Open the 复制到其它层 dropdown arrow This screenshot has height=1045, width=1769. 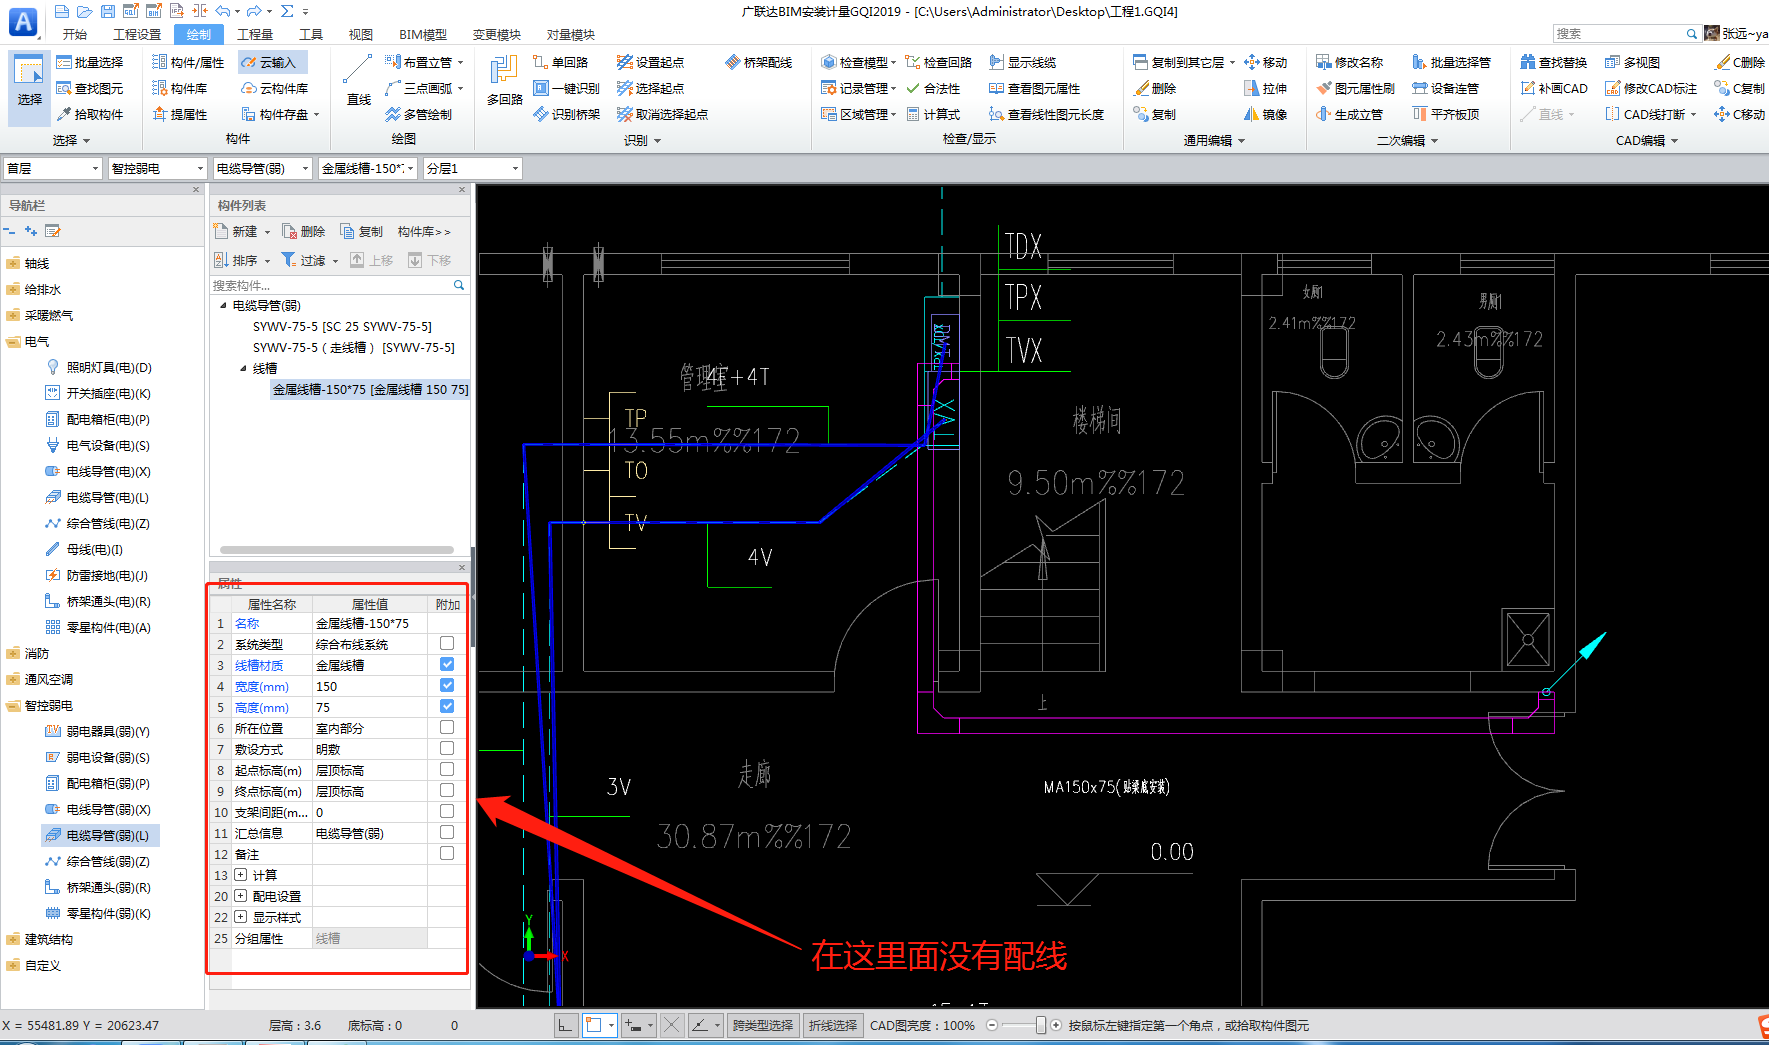coord(1232,62)
